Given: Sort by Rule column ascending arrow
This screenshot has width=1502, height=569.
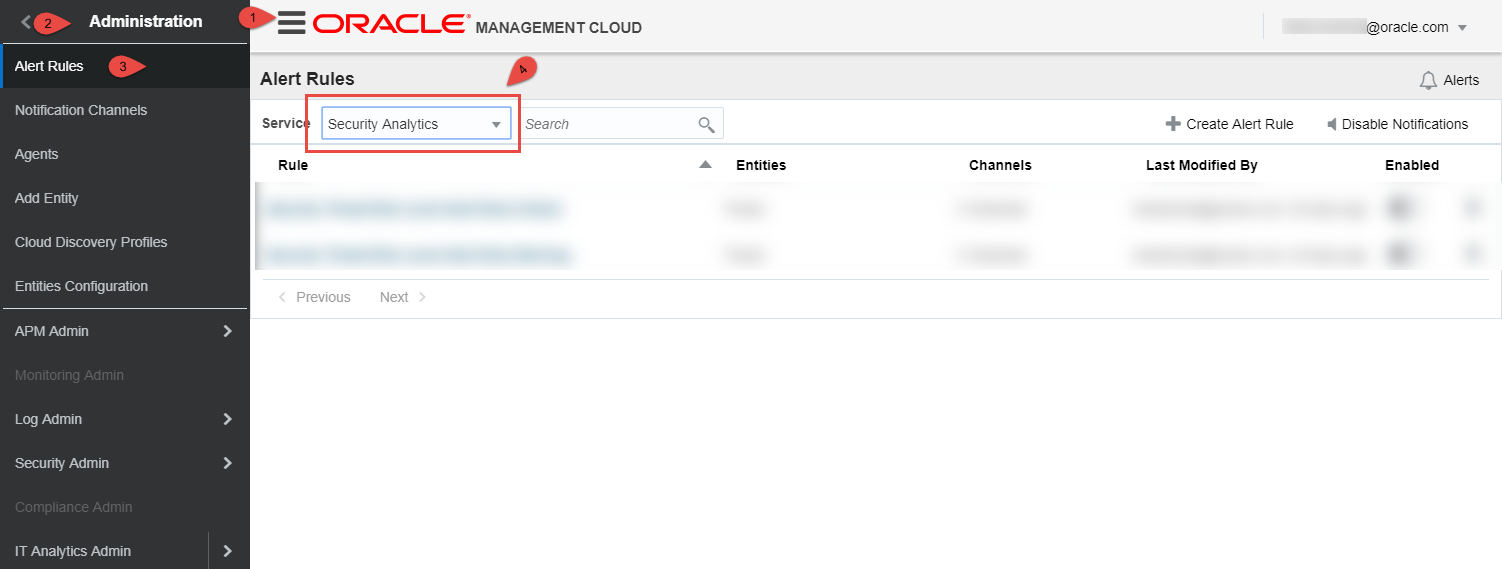Looking at the screenshot, I should pyautogui.click(x=705, y=165).
